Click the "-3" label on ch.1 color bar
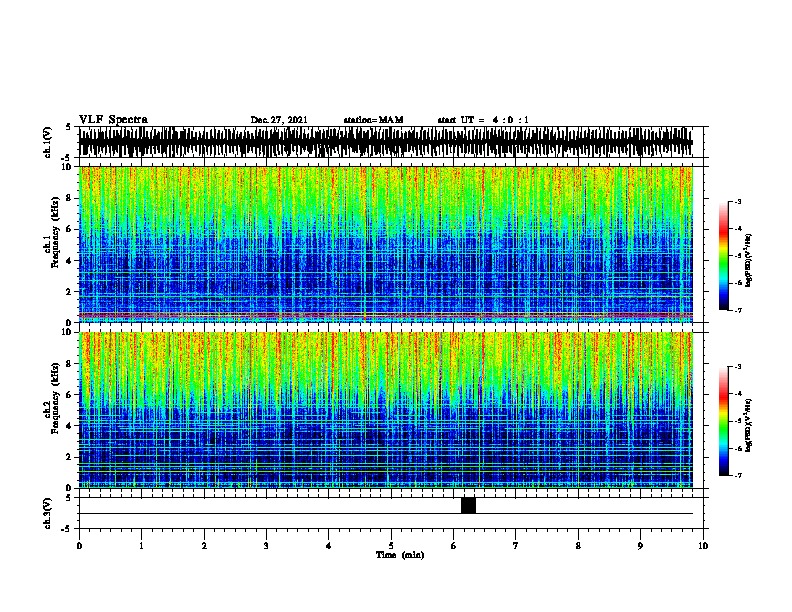The height and width of the screenshot is (612, 792). [738, 201]
